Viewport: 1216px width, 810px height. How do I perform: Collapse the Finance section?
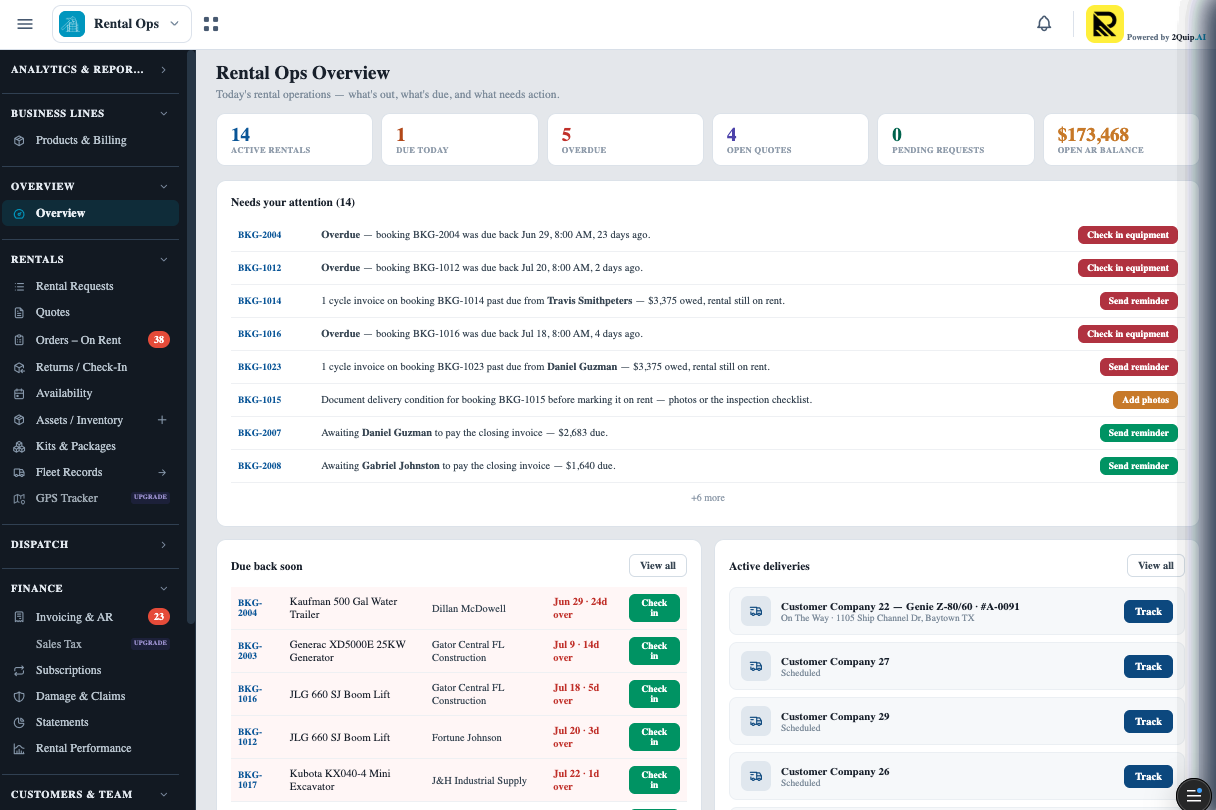(x=90, y=589)
